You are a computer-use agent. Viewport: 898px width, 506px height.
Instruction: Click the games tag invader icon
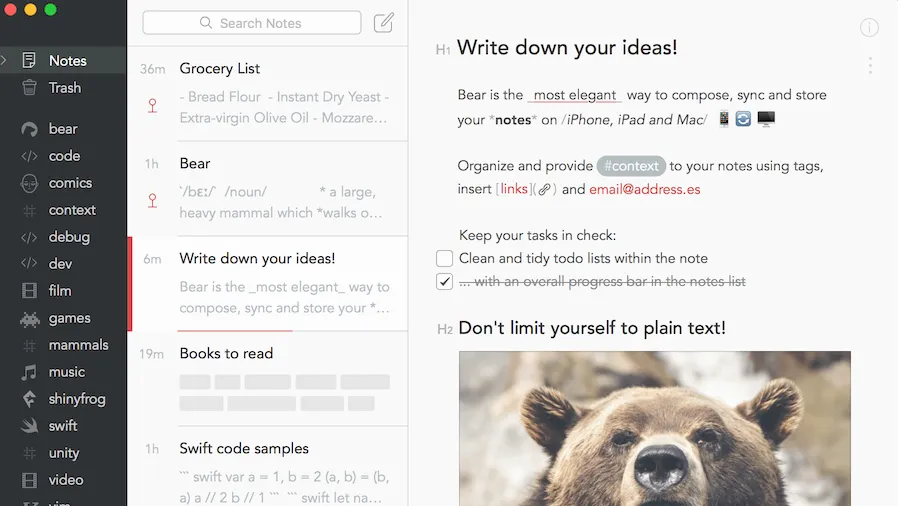[29, 318]
